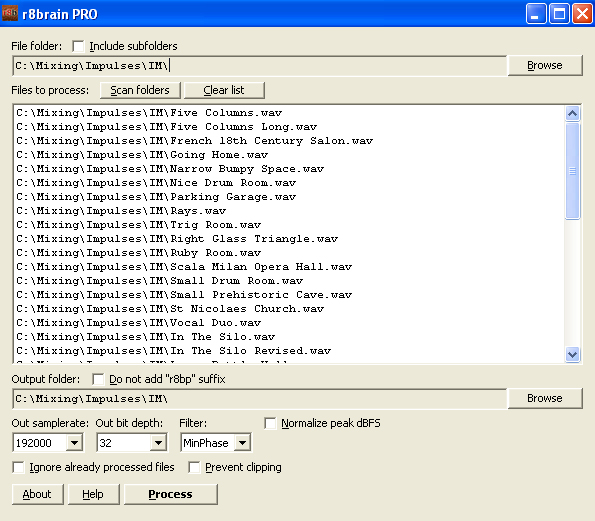Enable Prevent clipping checkbox
The height and width of the screenshot is (521, 595).
194,467
